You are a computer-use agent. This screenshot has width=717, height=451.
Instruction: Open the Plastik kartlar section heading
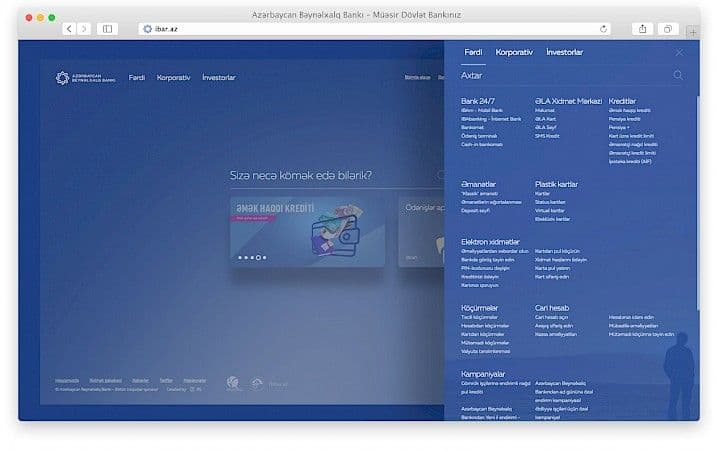[556, 184]
